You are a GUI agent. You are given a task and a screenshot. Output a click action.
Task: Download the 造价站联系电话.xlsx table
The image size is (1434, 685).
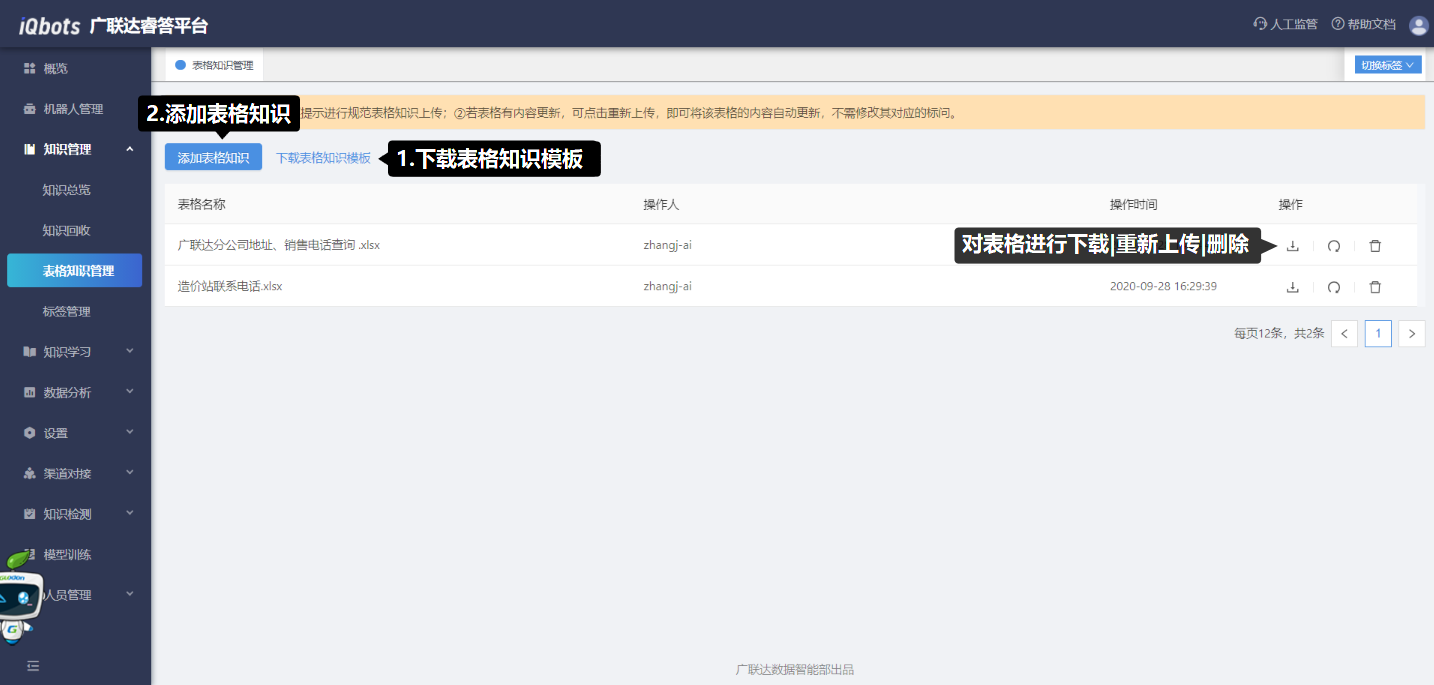1292,287
